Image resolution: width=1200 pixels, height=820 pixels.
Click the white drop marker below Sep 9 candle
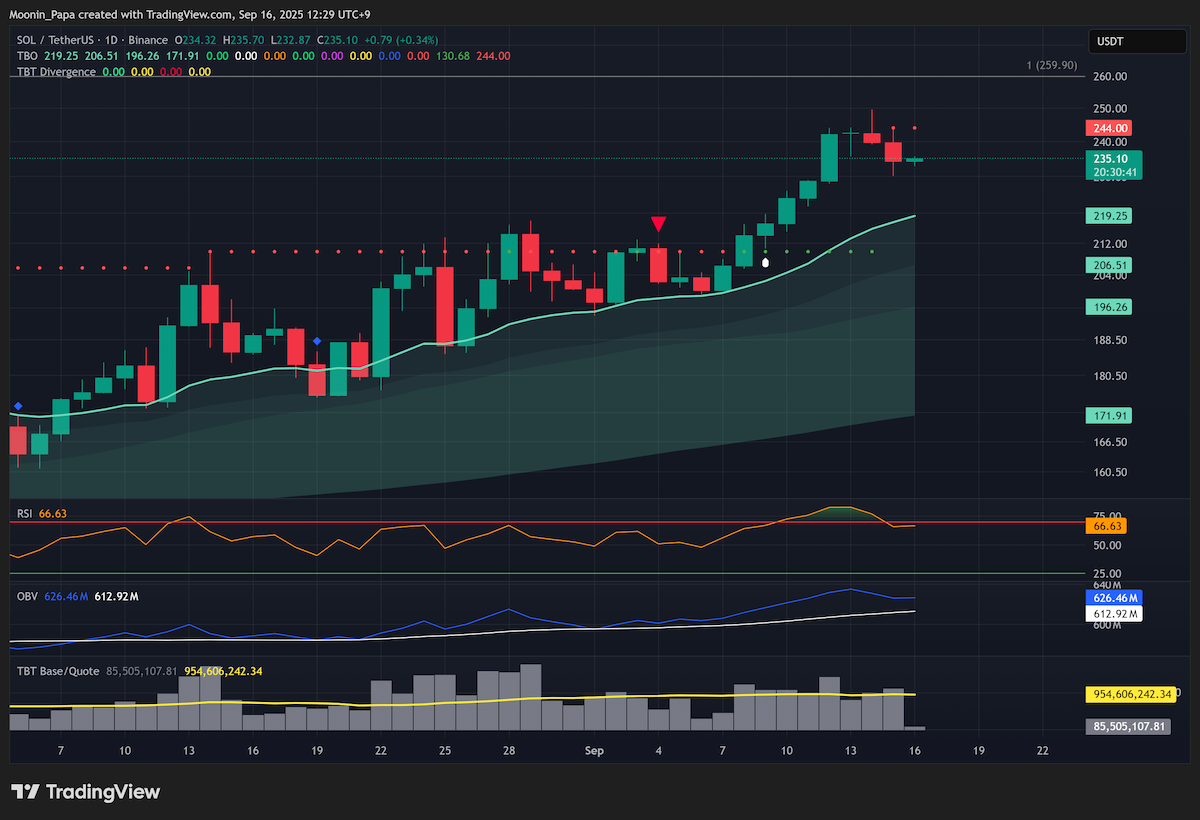(x=766, y=263)
